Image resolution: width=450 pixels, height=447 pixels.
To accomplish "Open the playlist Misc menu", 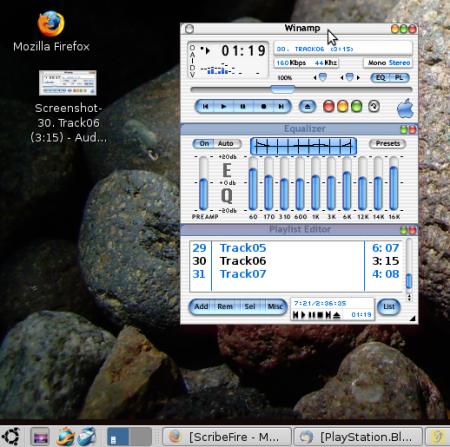I will pyautogui.click(x=275, y=306).
